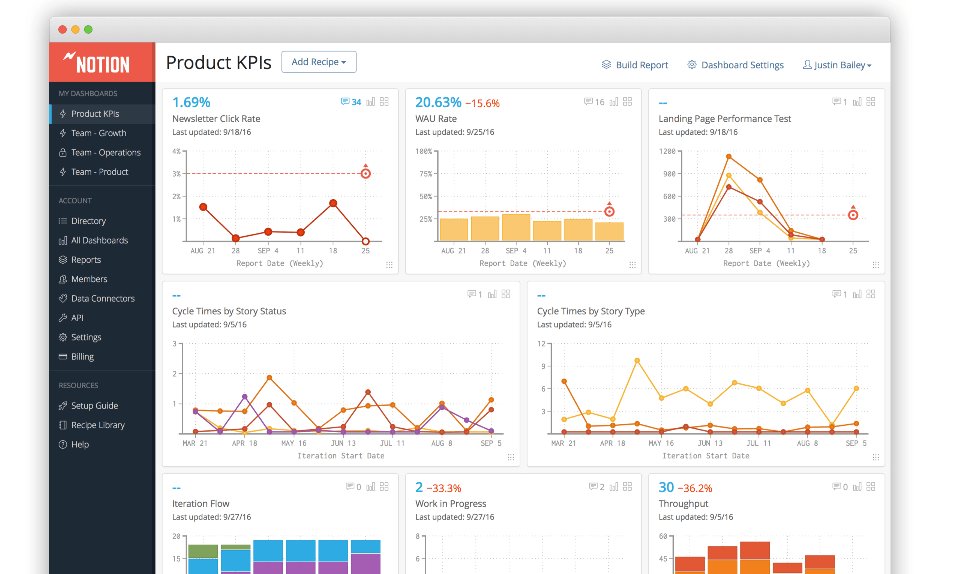
Task: Click the grid icon on Landing Page Performance Test
Action: (x=871, y=102)
